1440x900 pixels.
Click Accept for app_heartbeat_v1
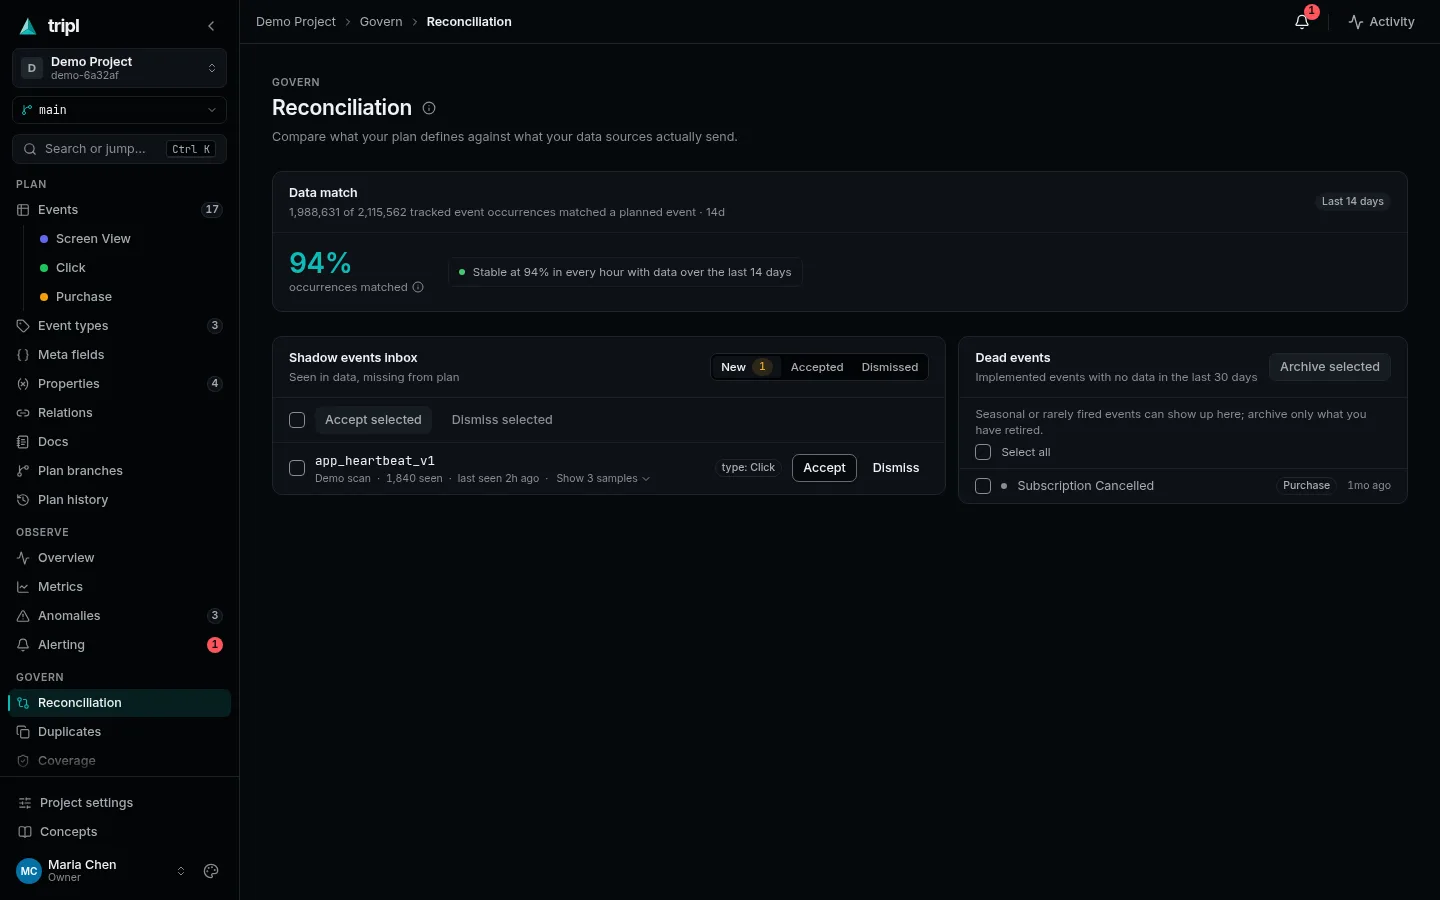coord(824,468)
